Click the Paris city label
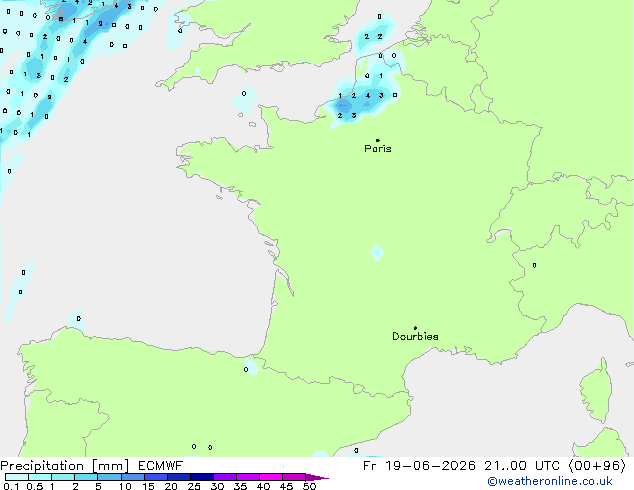Image resolution: width=634 pixels, height=490 pixels. coord(378,149)
